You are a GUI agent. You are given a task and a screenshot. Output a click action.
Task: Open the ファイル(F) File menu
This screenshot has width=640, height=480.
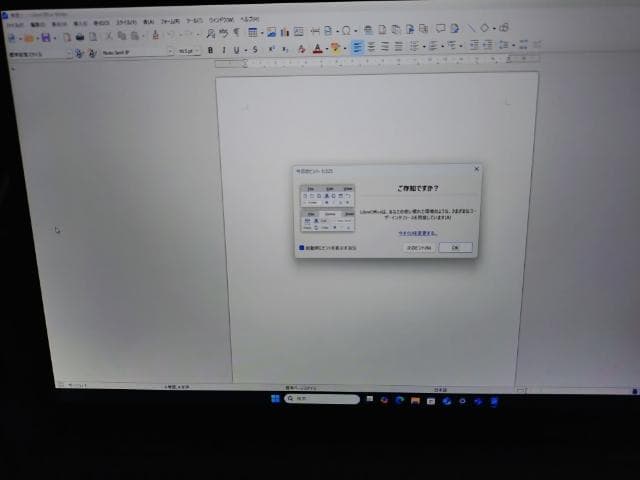coord(15,25)
